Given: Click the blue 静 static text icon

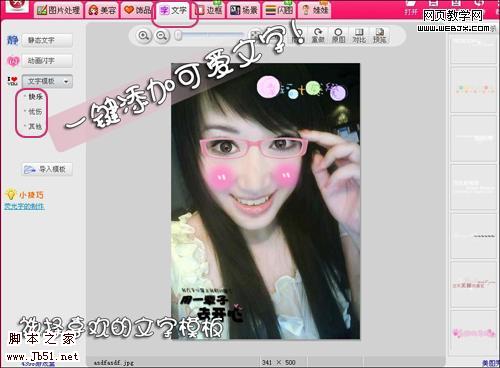Looking at the screenshot, I should [x=13, y=40].
